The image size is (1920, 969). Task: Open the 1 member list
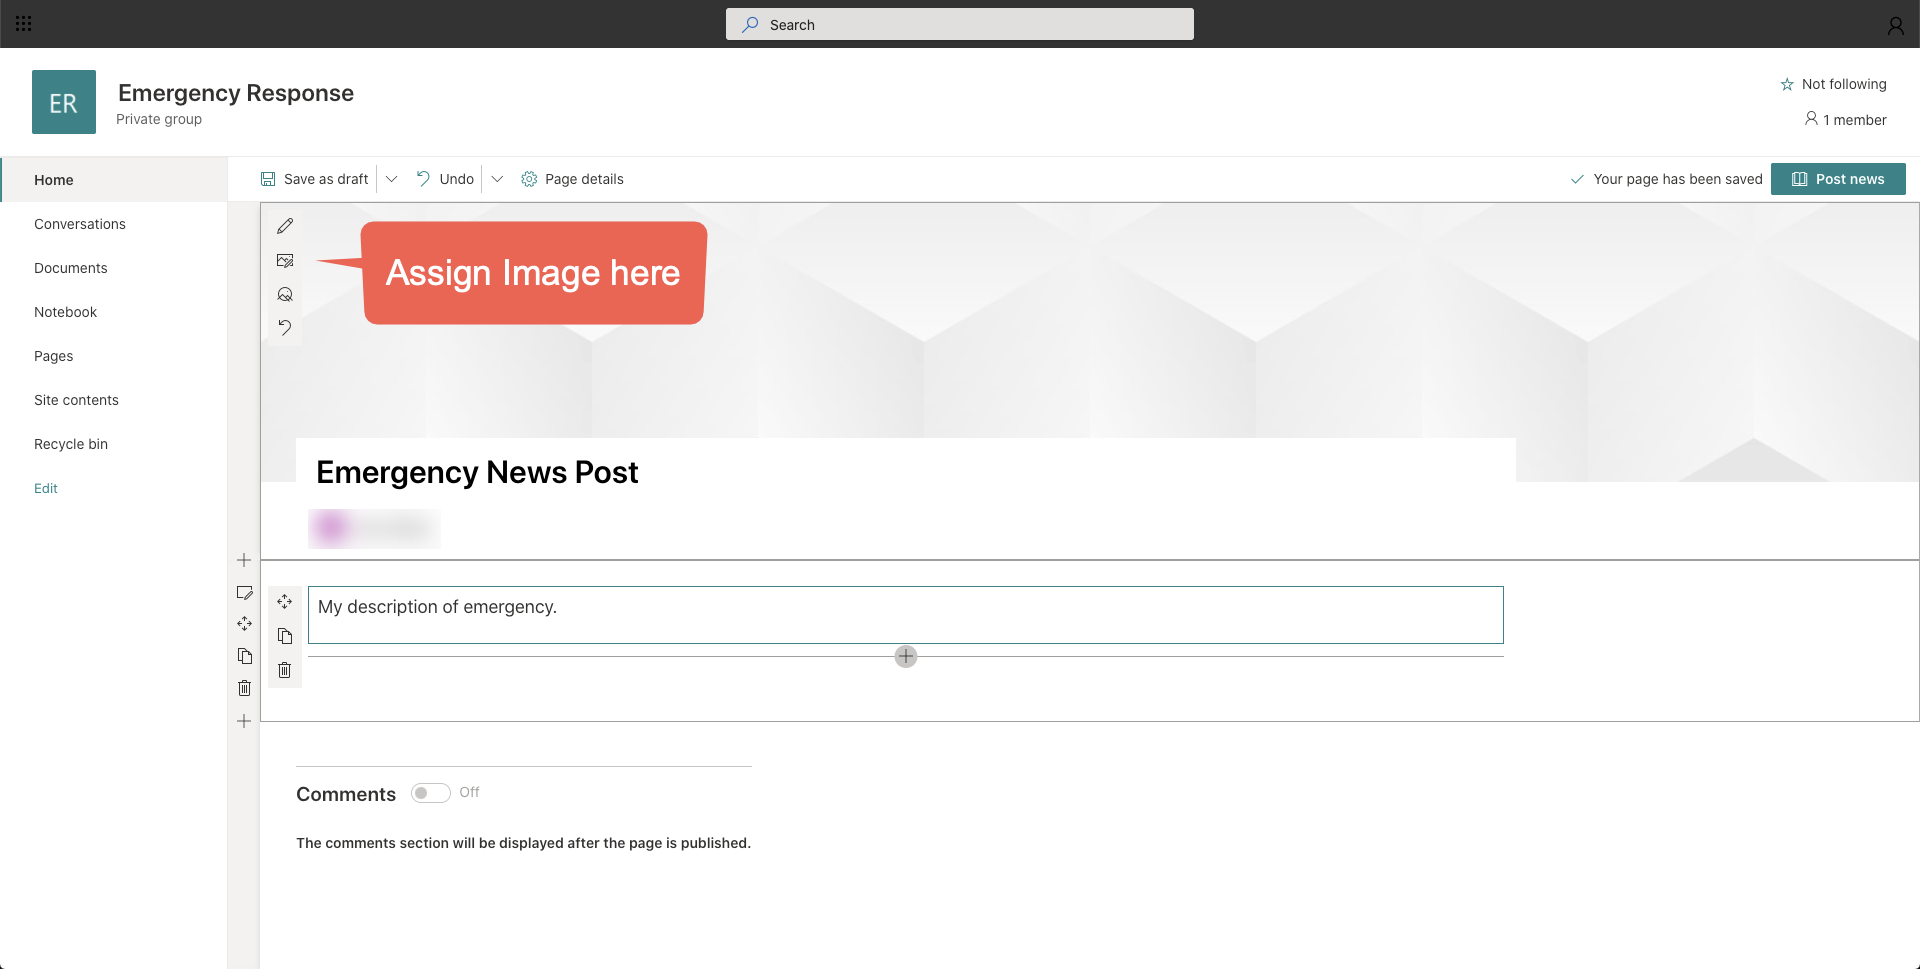tap(1845, 120)
